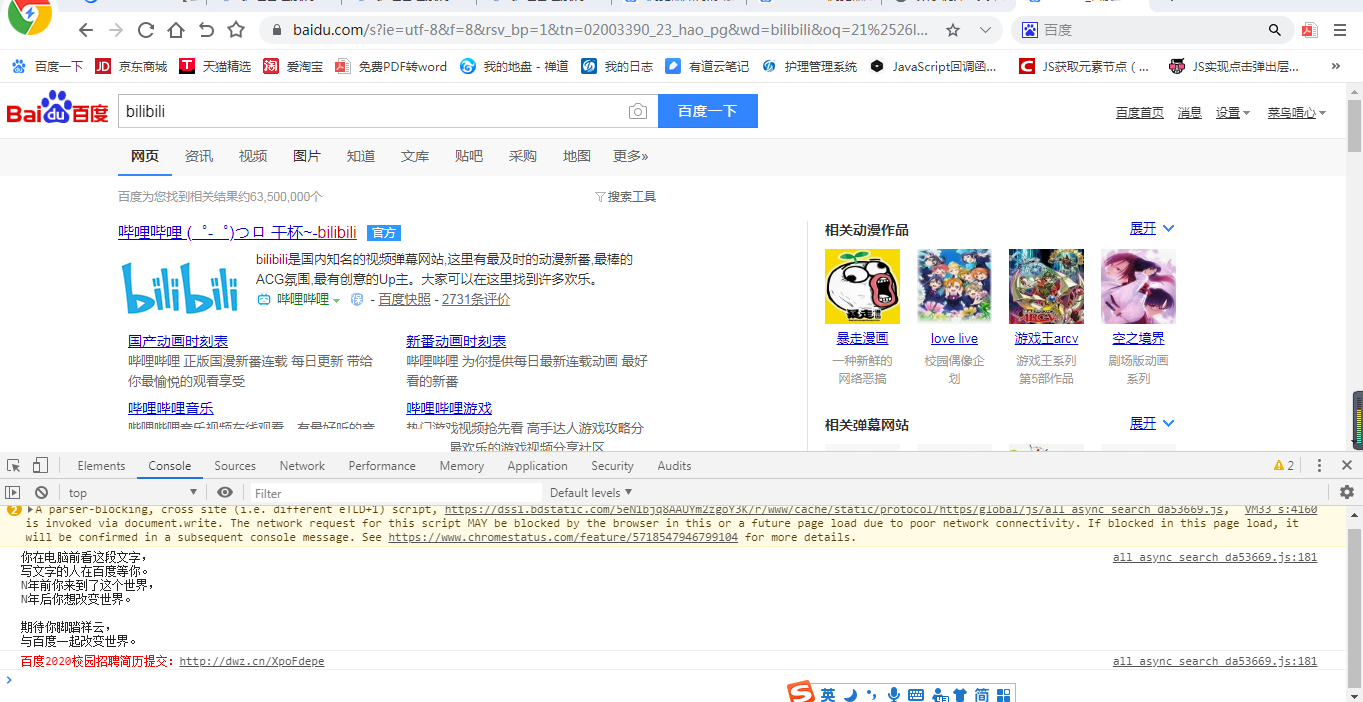
Task: Open the 'top' JavaScript context dropdown
Action: [x=132, y=493]
